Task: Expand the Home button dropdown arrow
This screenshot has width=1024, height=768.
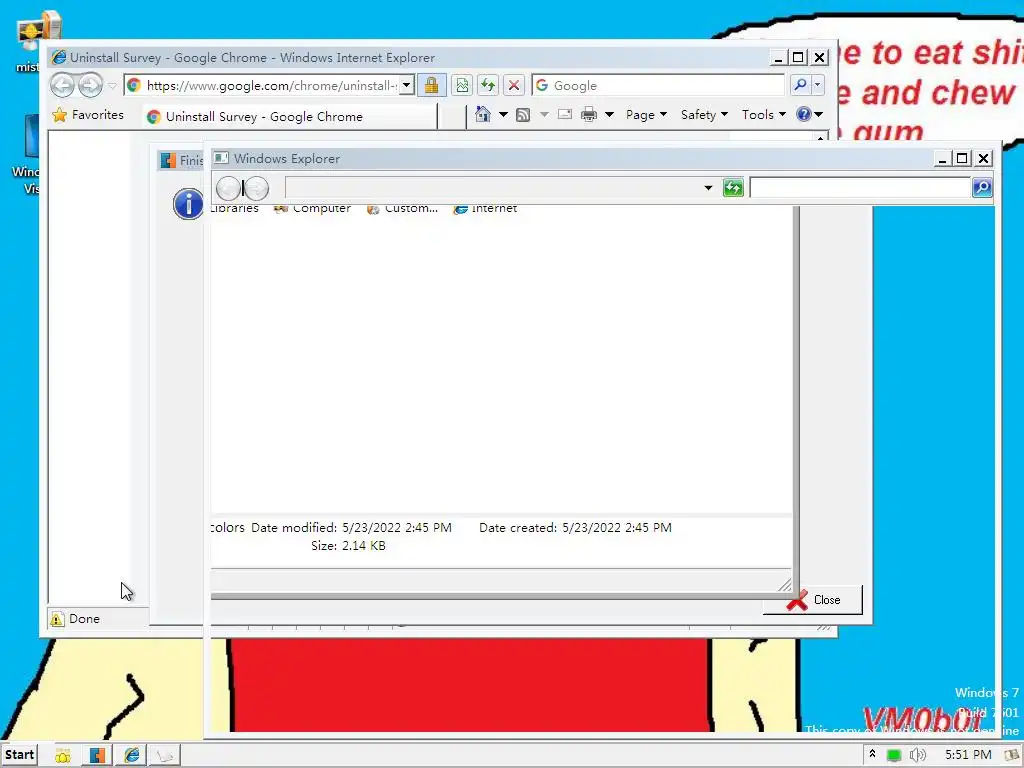Action: pyautogui.click(x=503, y=114)
